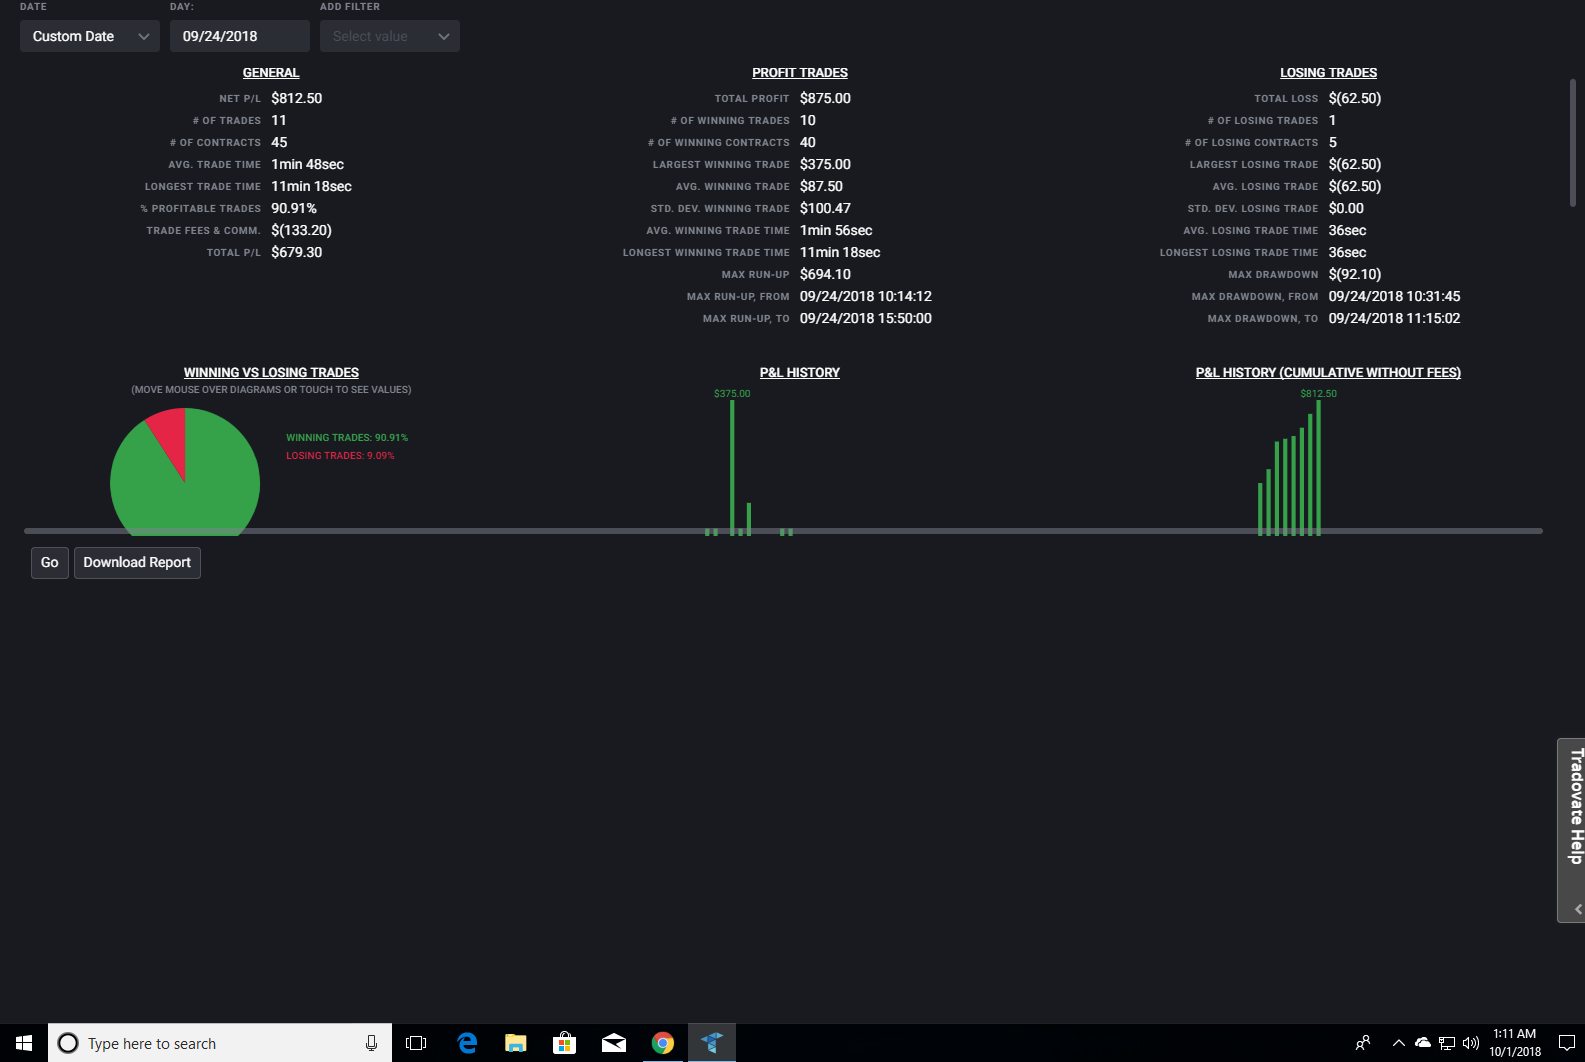This screenshot has width=1585, height=1062.
Task: Click the $812.50 cumulative P&L bar
Action: point(1318,467)
